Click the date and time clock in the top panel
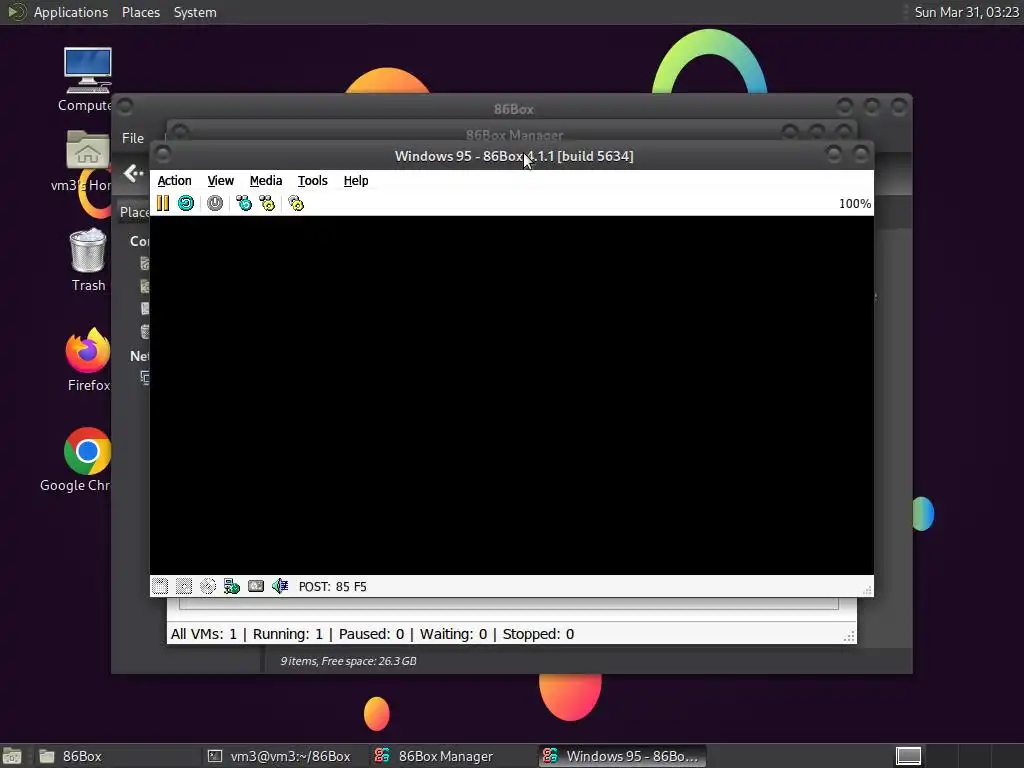Screen dimensions: 1024x768 coord(967,12)
